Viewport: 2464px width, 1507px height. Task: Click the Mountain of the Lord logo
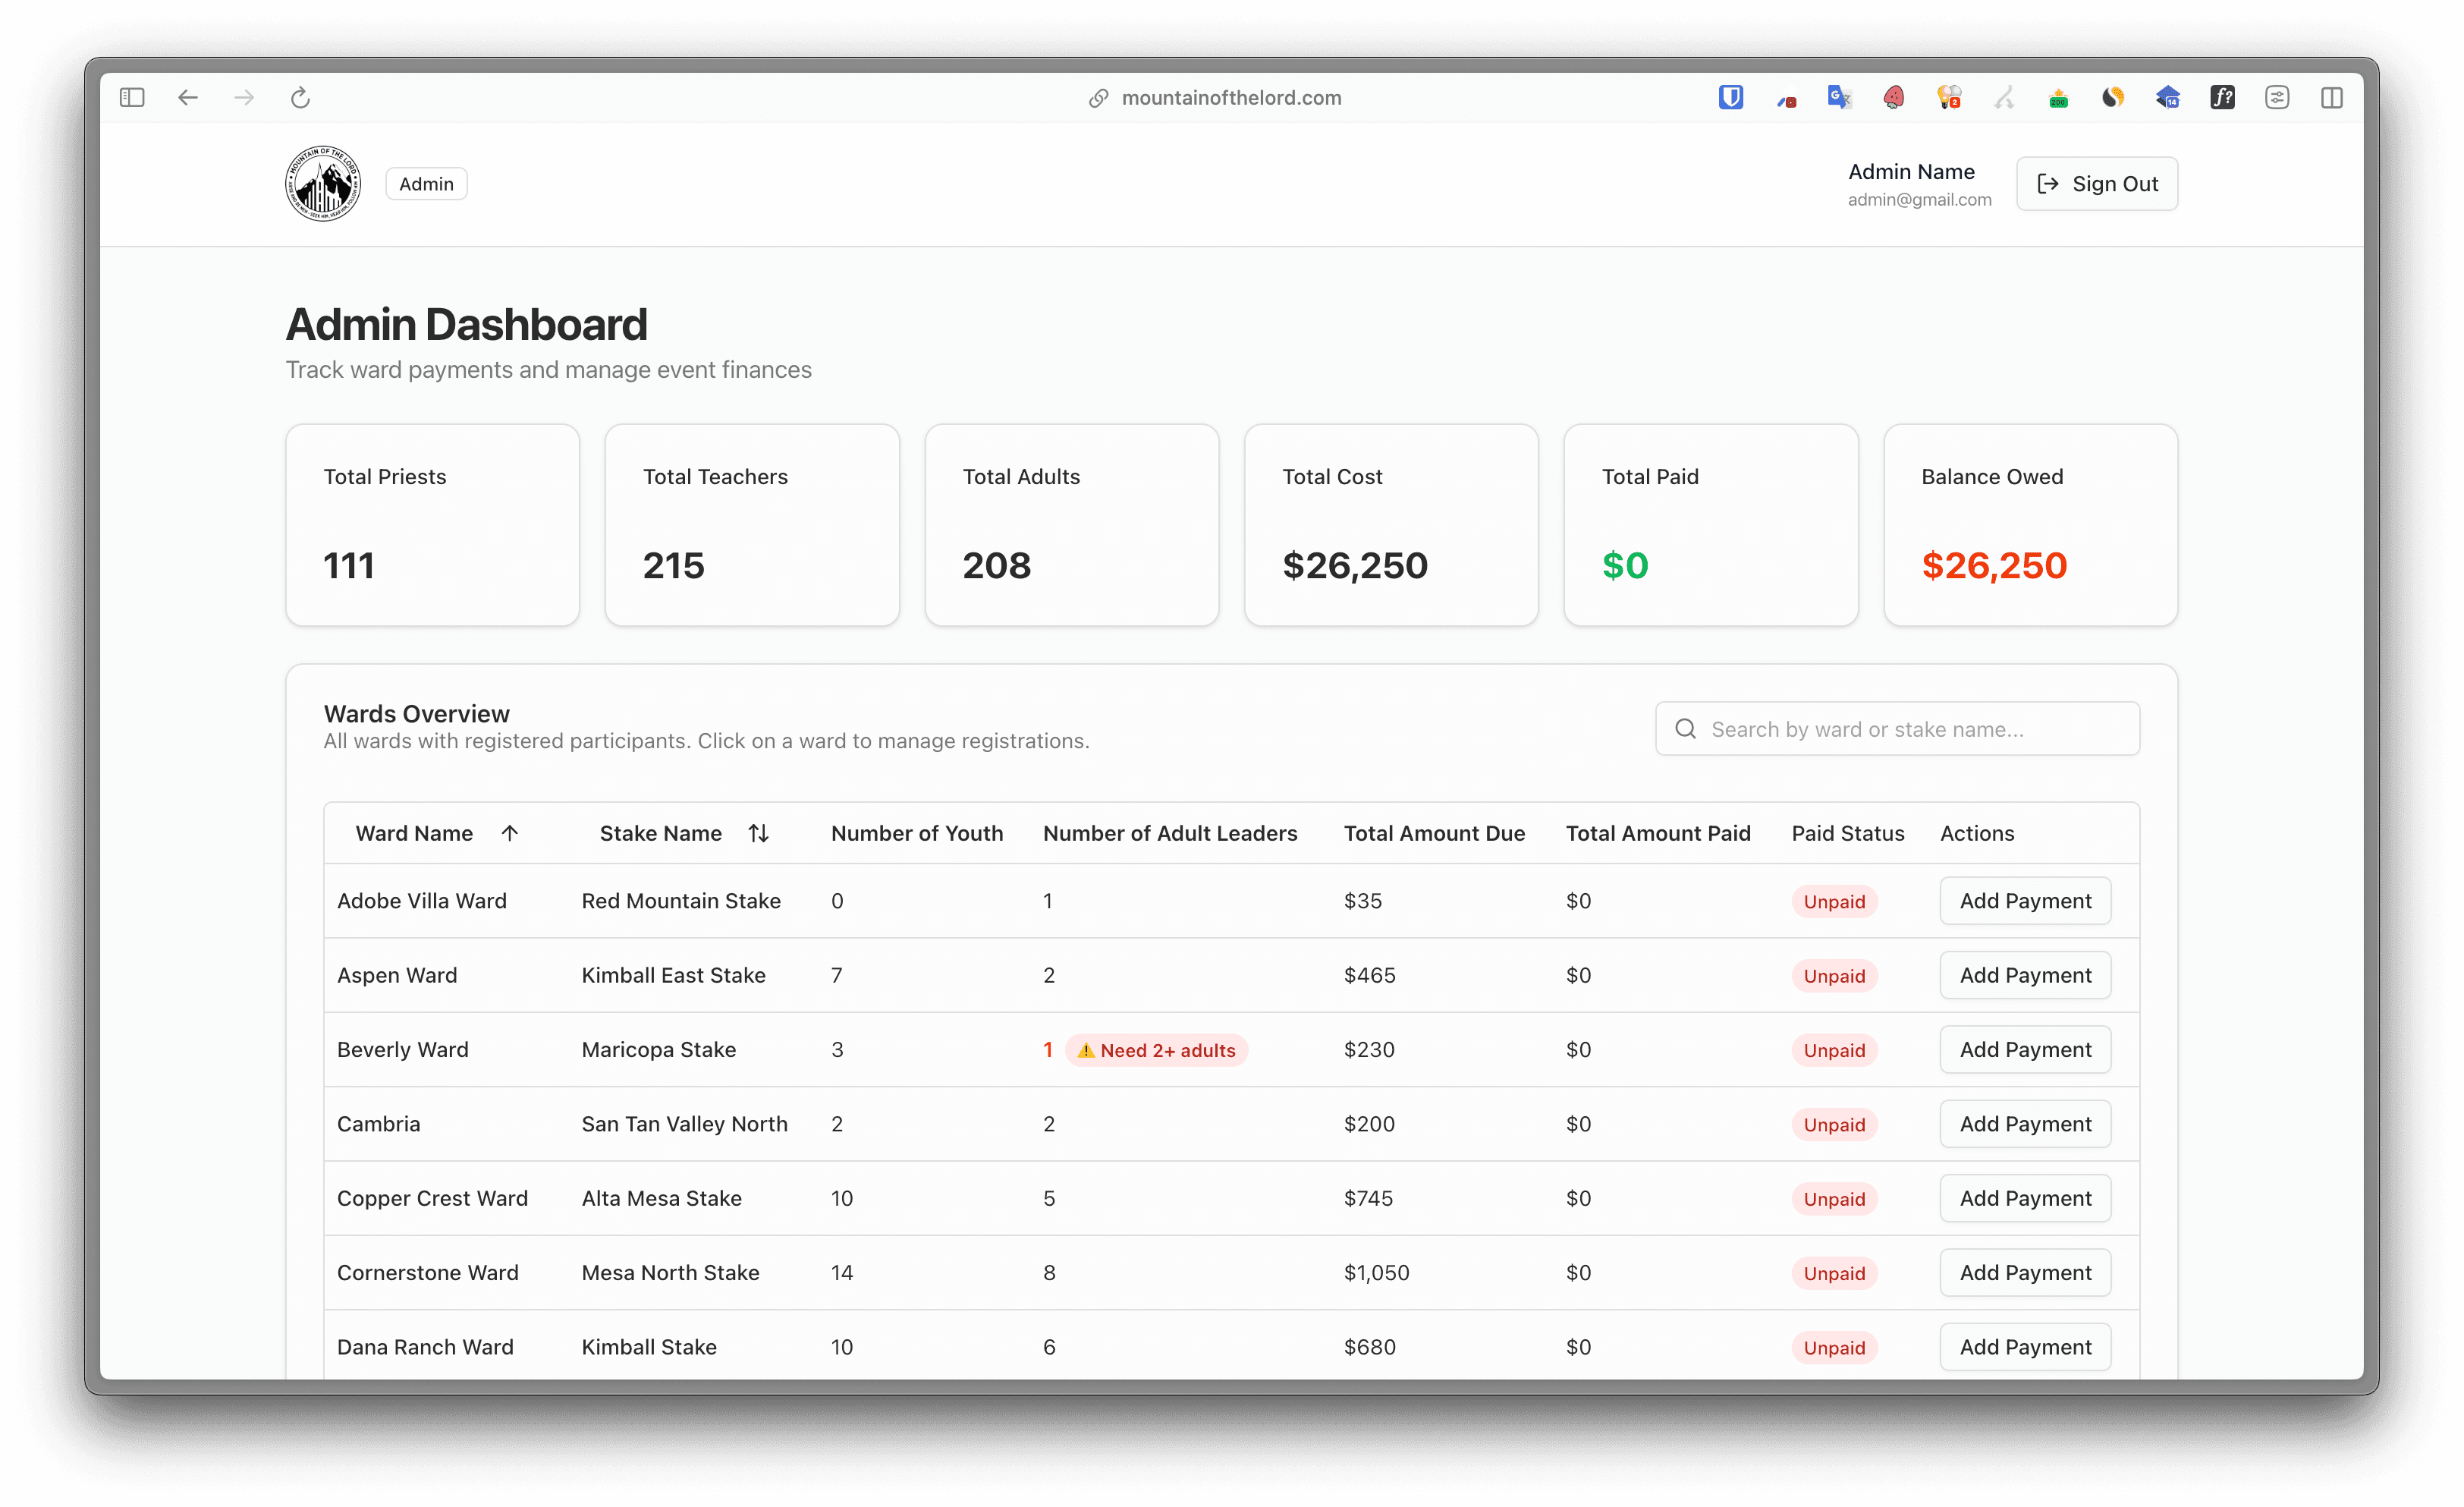pos(322,183)
